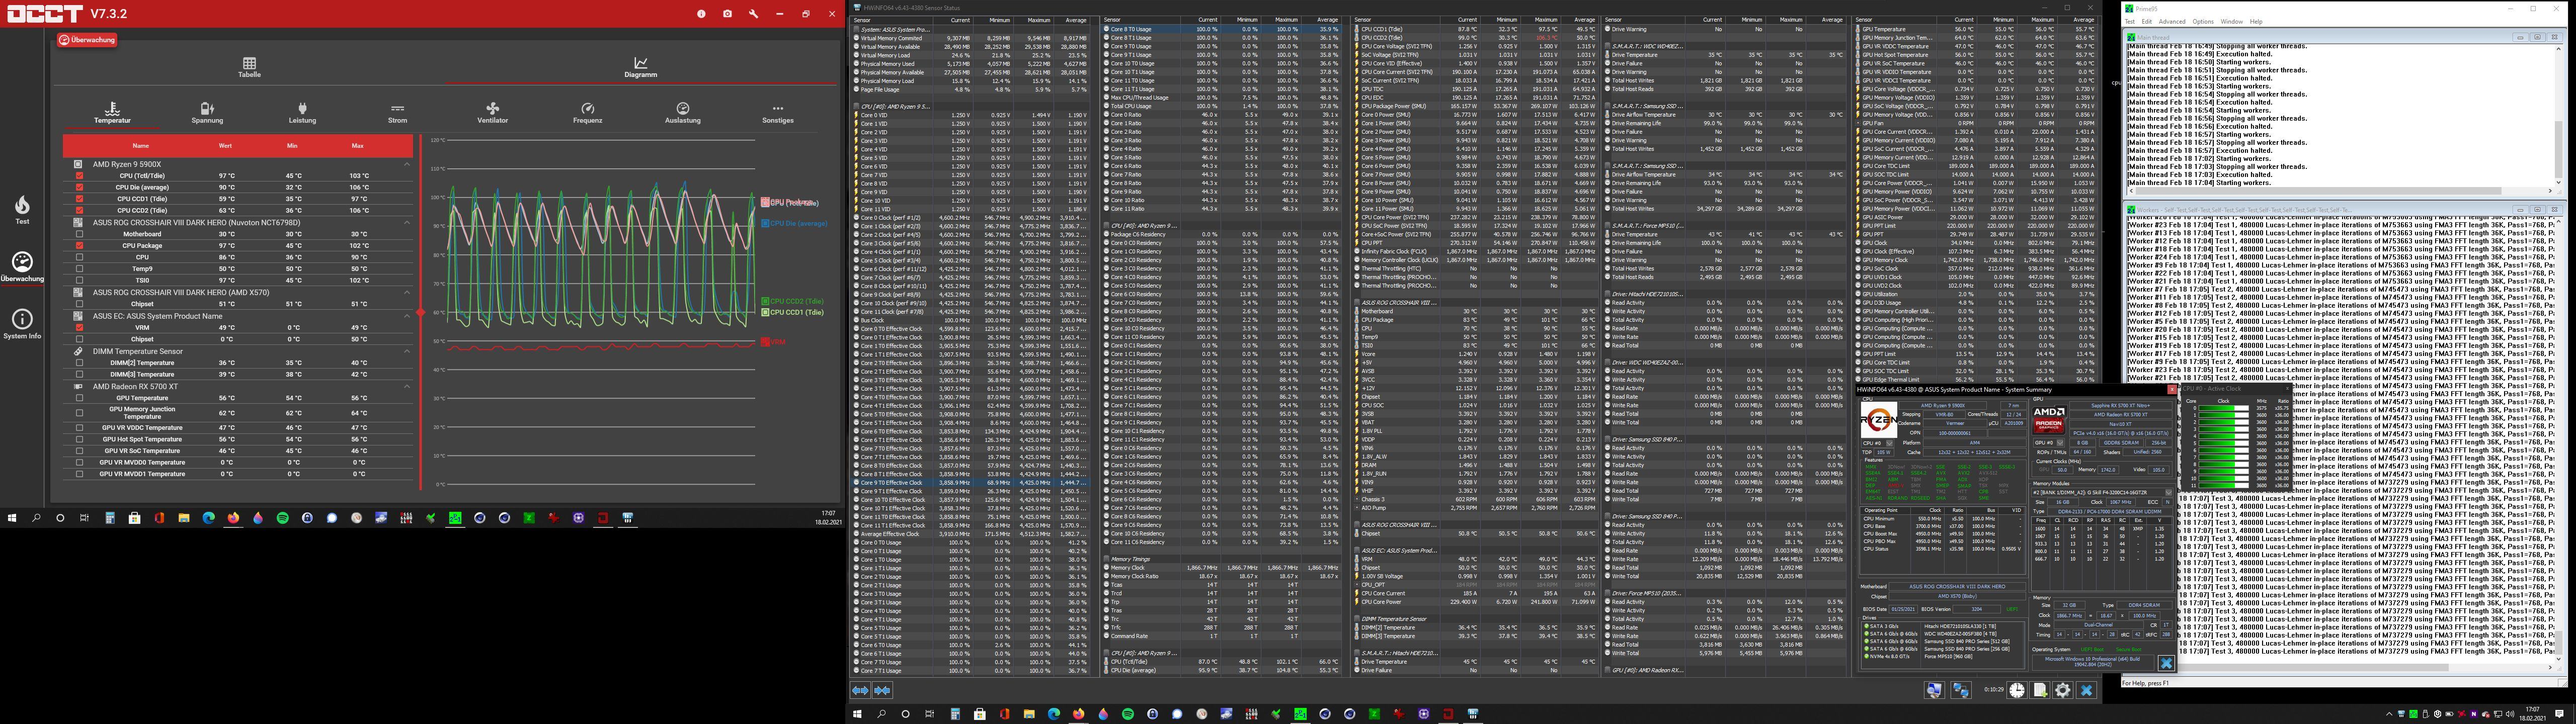The width and height of the screenshot is (2576, 724).
Task: Open OCCT settings wrench icon
Action: [x=753, y=14]
